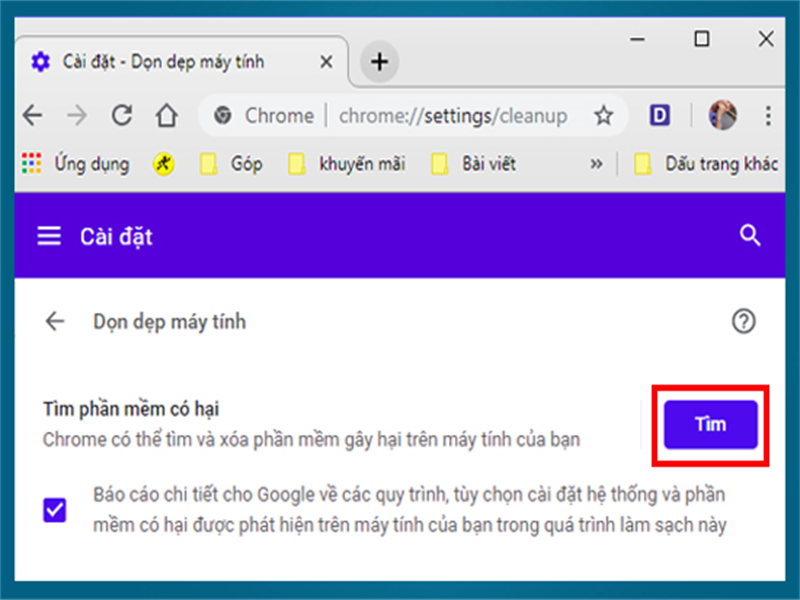
Task: Open the Dấu trang khác bookmarks folder
Action: coord(706,164)
